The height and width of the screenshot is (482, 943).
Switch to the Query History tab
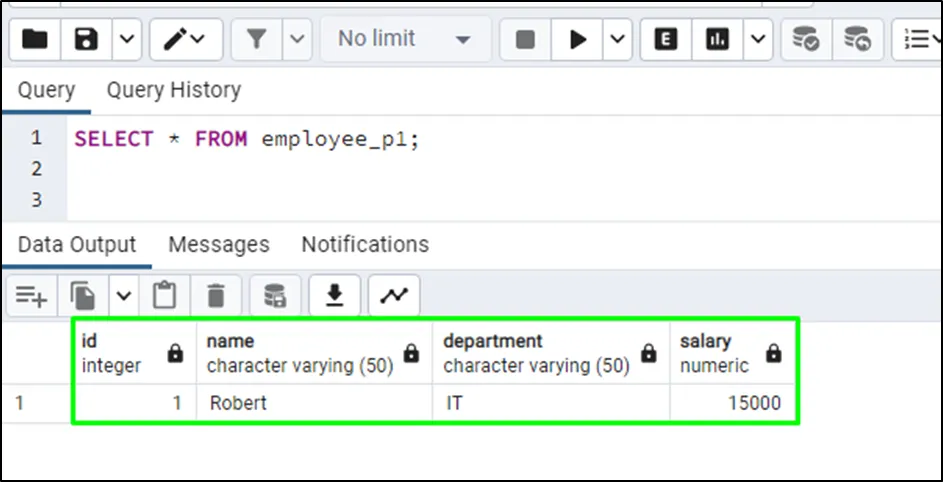coord(173,90)
